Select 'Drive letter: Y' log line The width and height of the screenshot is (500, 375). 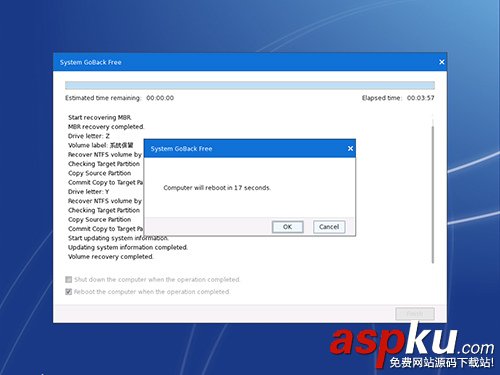click(x=88, y=192)
